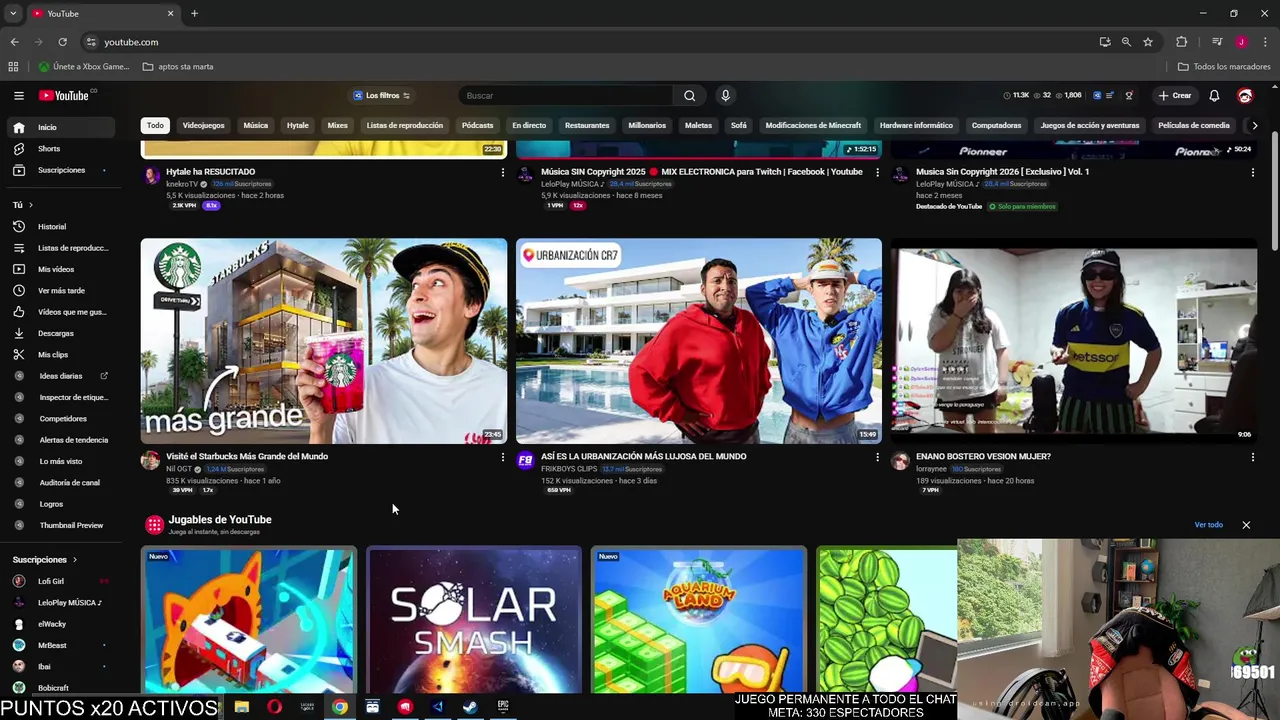Reload the page in Chrome
Screen dimensions: 1280x720
click(x=62, y=42)
